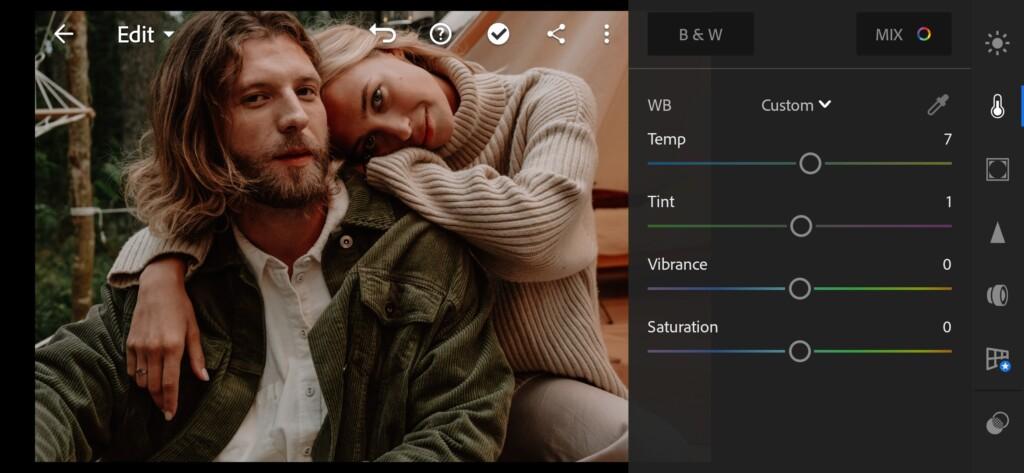The image size is (1024, 473).
Task: Open the Edit mode dropdown
Action: 145,34
